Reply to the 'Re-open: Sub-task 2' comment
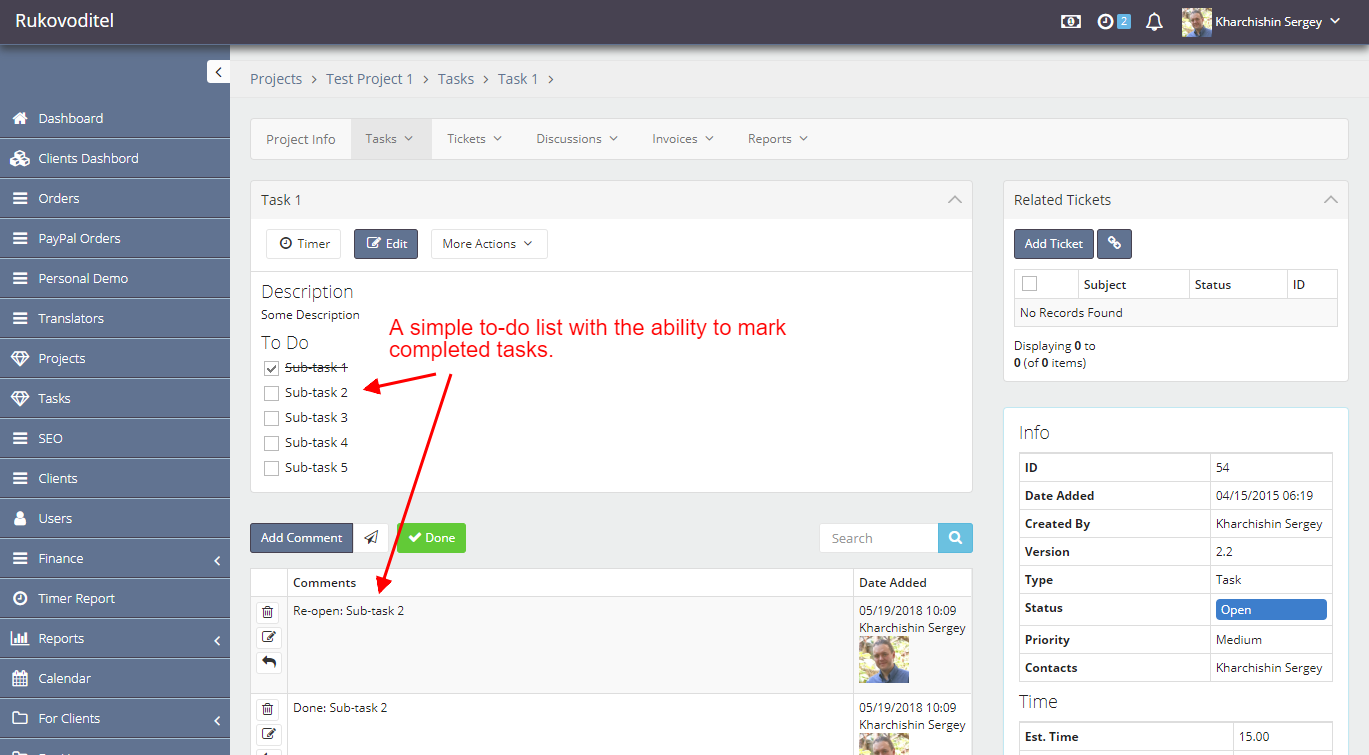The height and width of the screenshot is (755, 1369). click(x=269, y=662)
